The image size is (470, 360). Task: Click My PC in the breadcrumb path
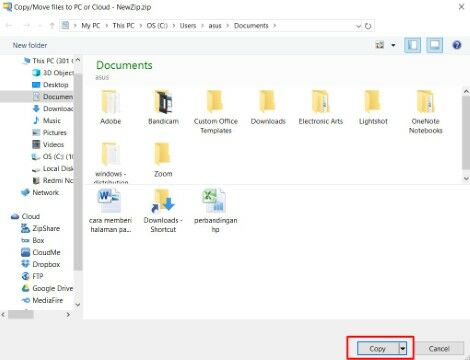(x=91, y=26)
